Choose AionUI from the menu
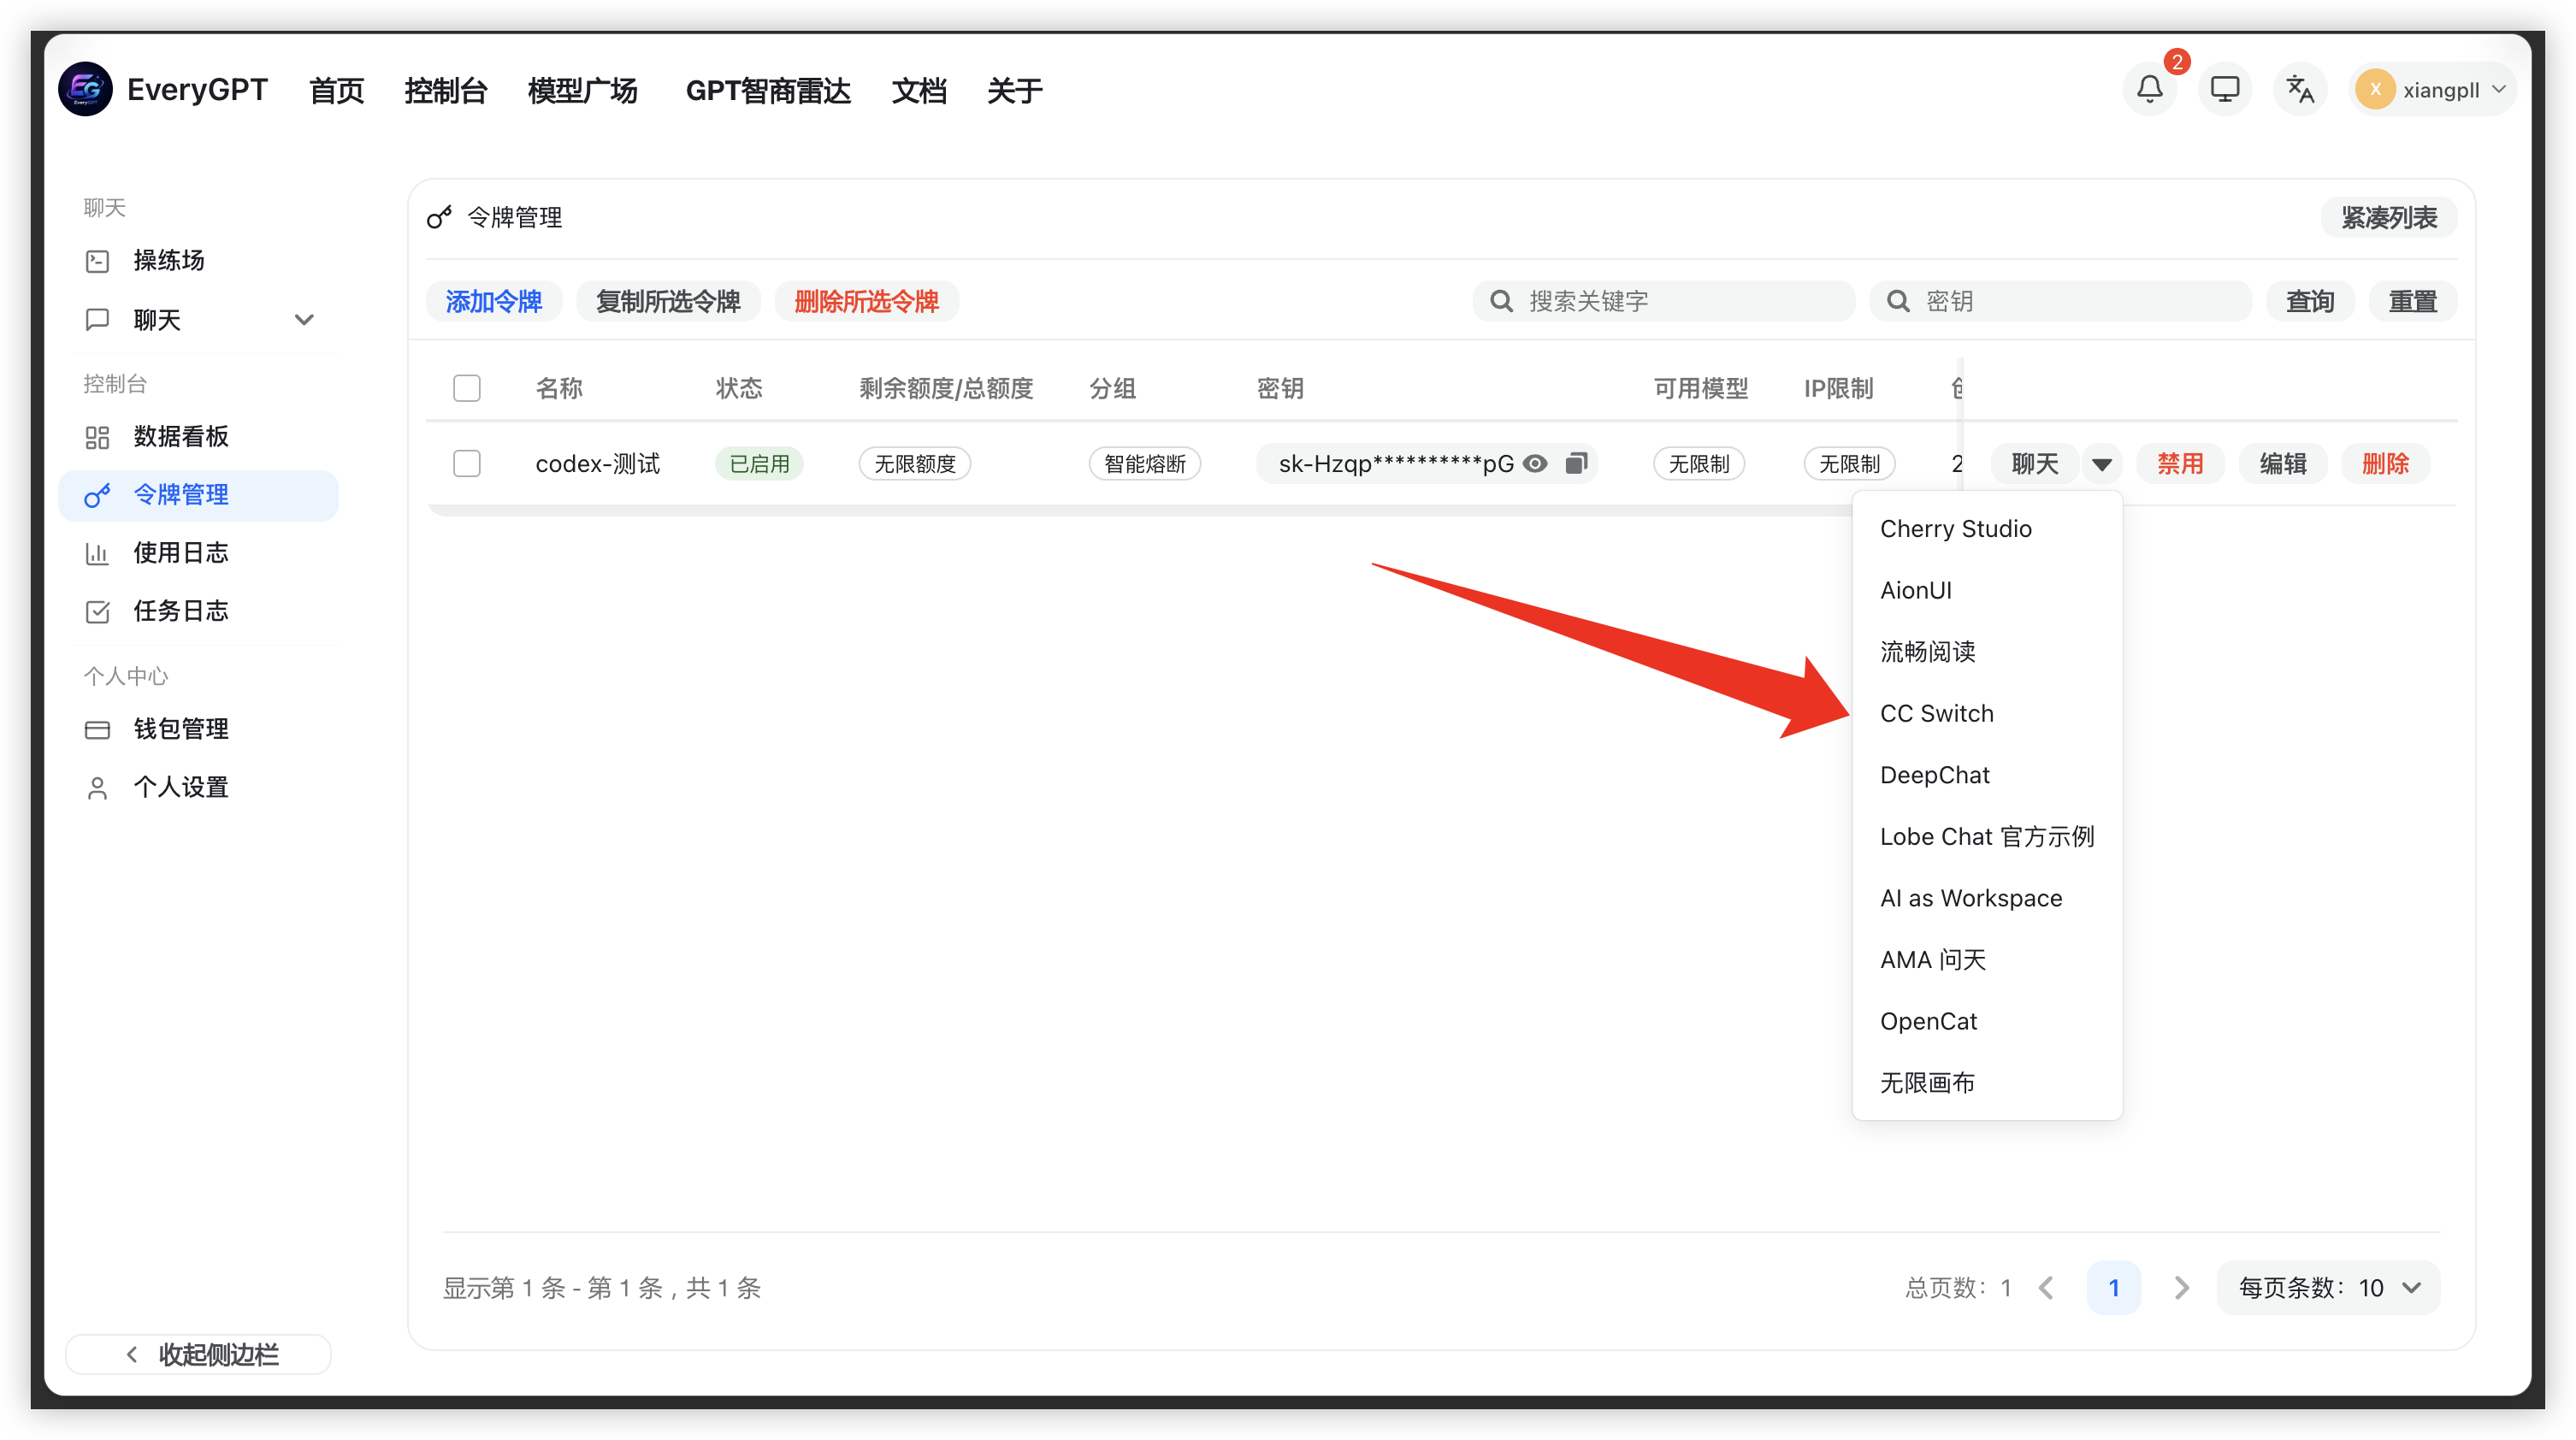 point(1987,590)
